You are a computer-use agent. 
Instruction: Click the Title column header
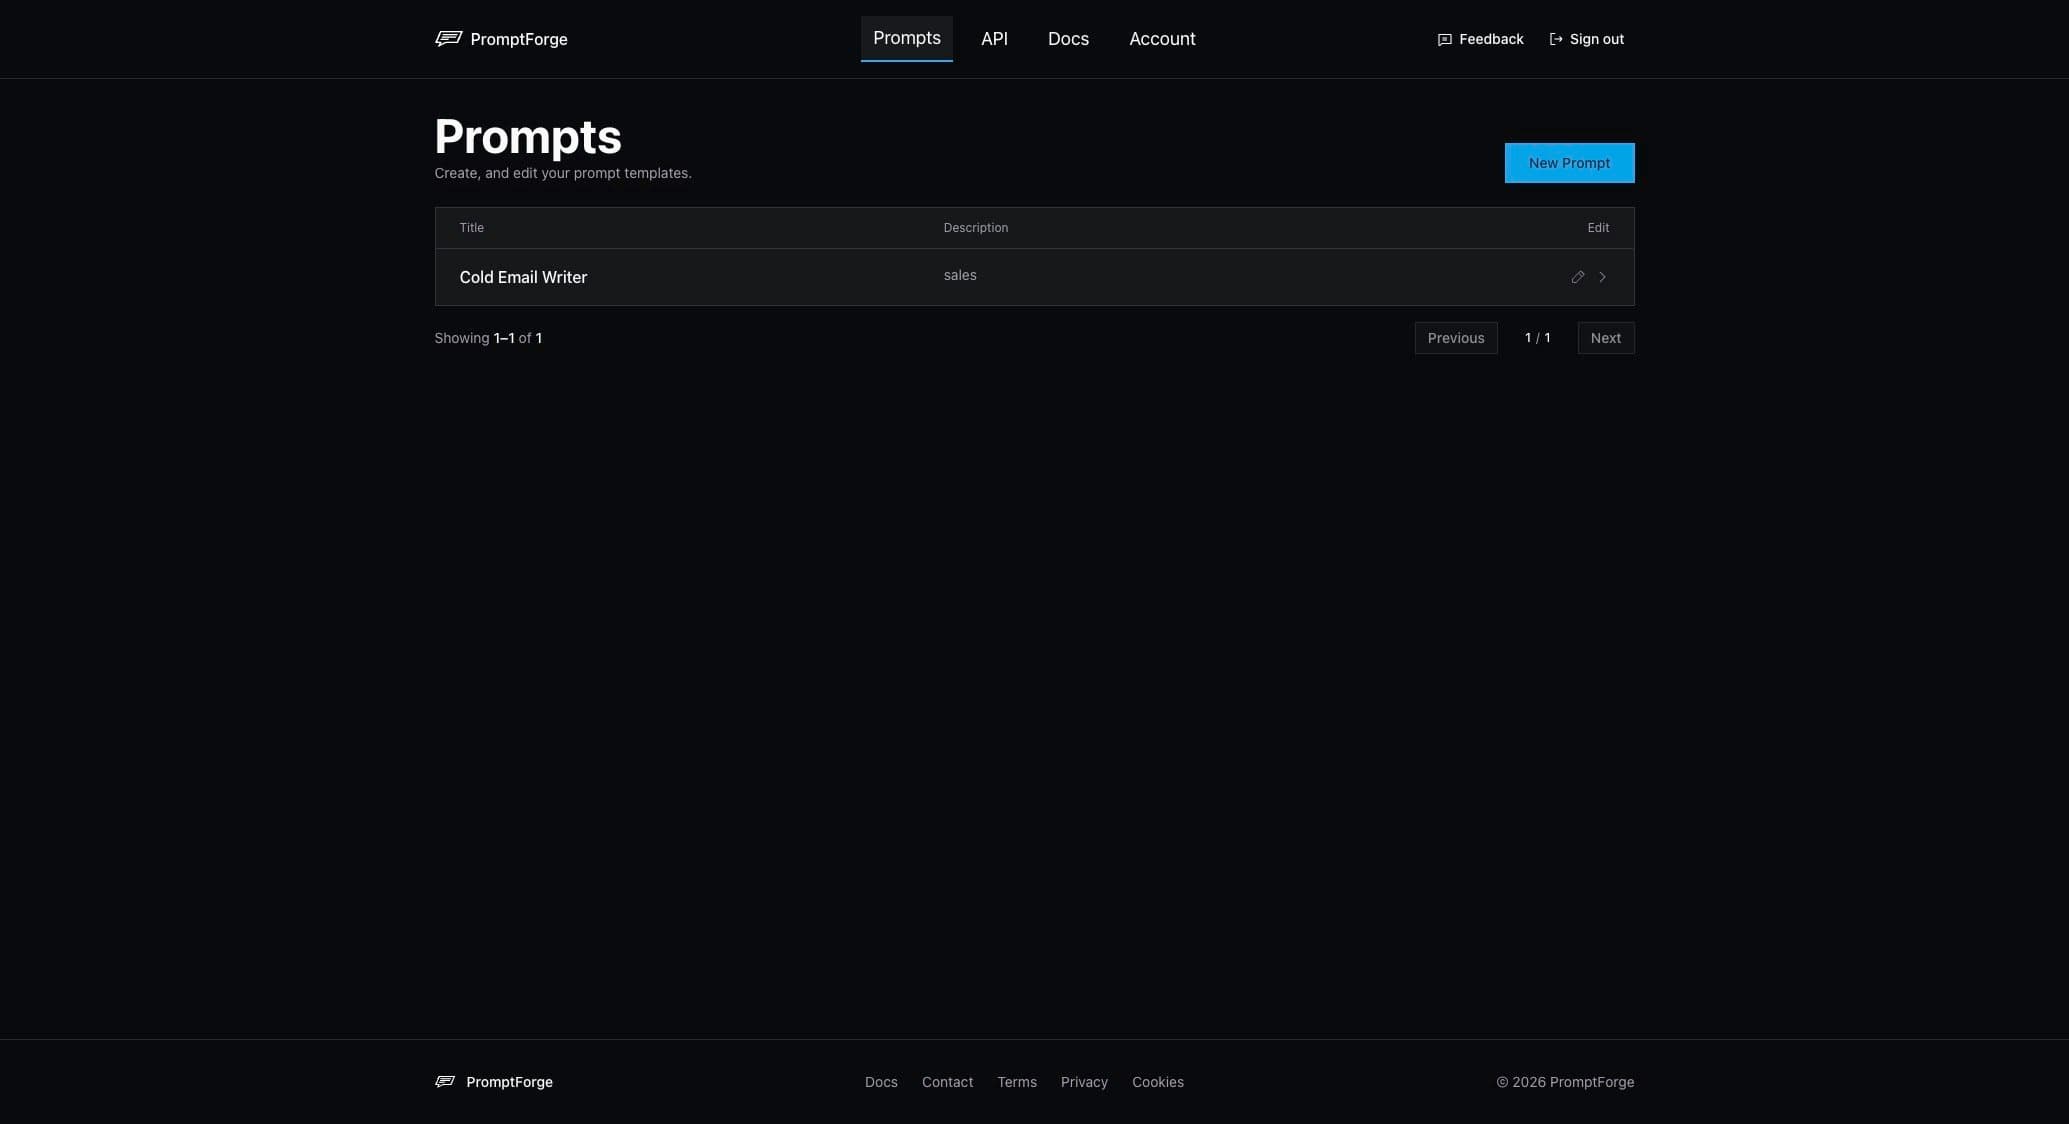tap(470, 227)
